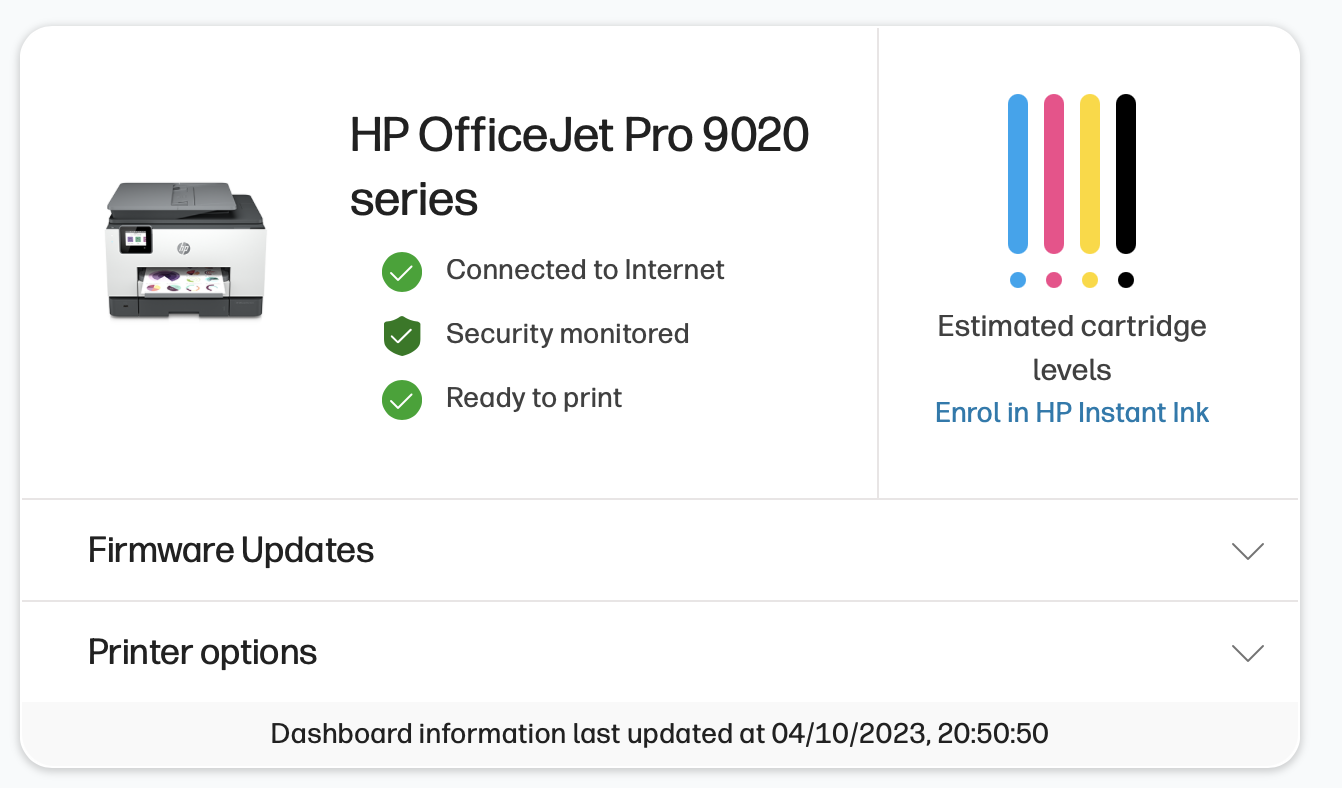Image resolution: width=1342 pixels, height=788 pixels.
Task: Select the magenta cartridge level bar
Action: click(x=1053, y=175)
